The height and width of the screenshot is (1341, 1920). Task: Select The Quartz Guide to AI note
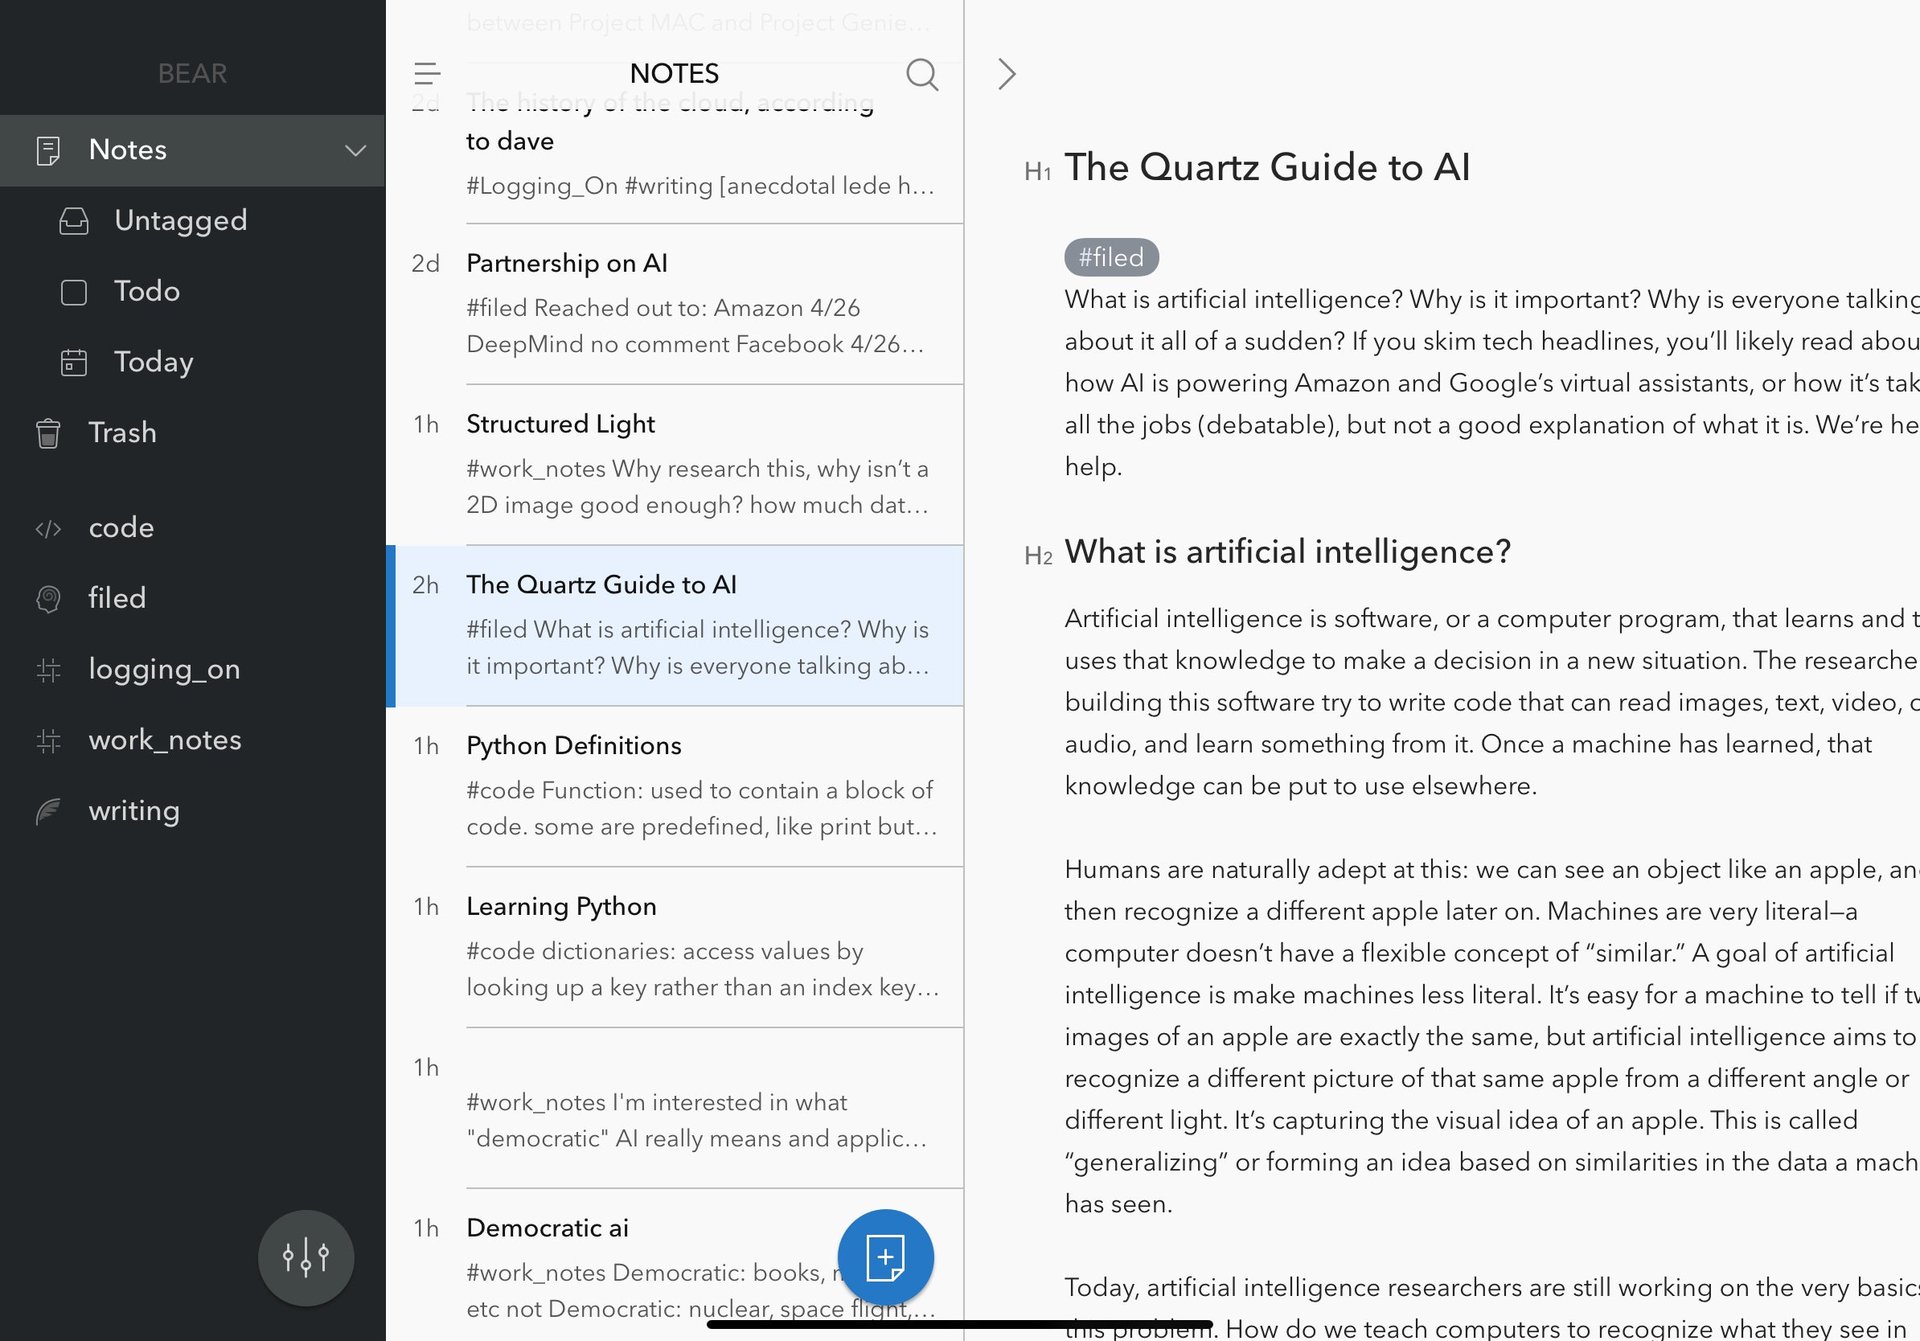(x=675, y=626)
